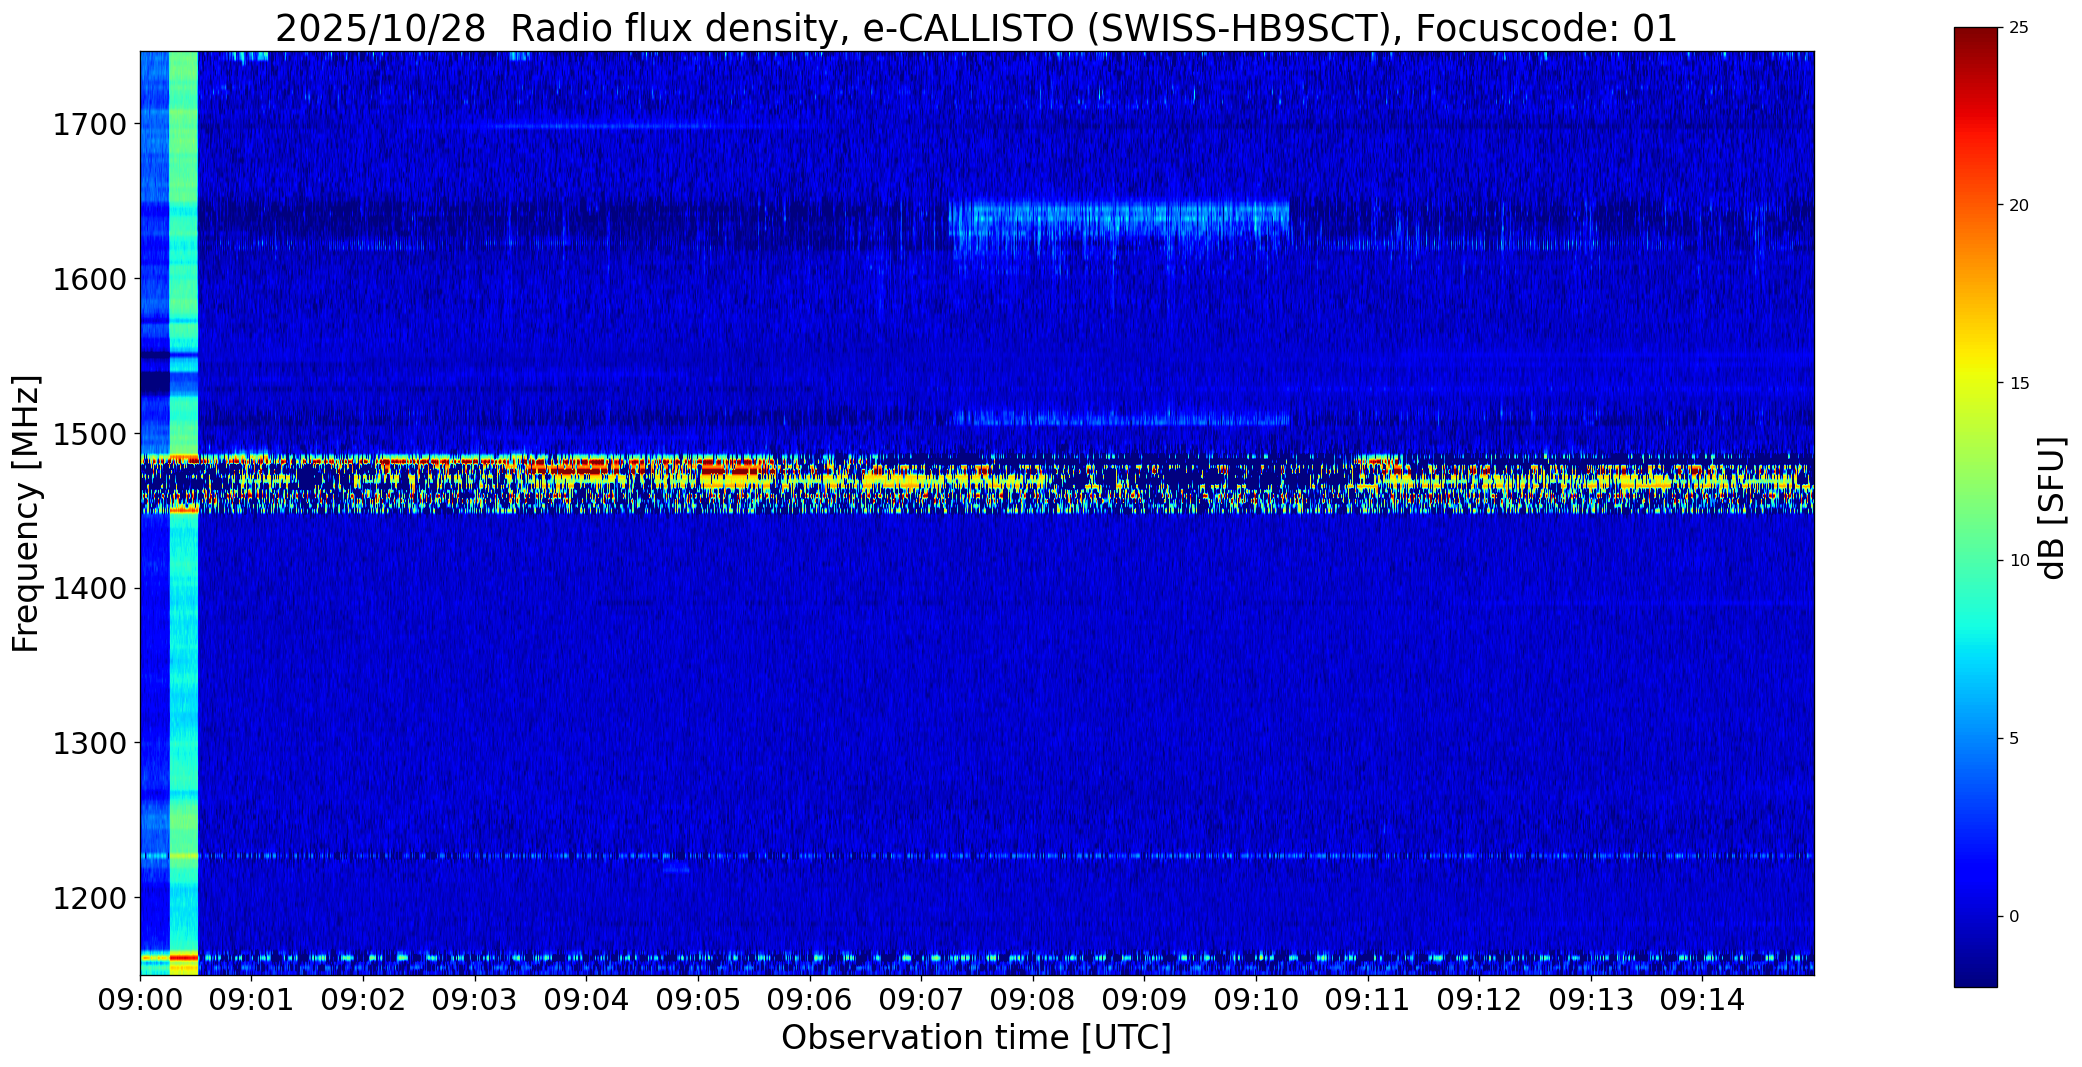Click the 09:12 time tick label
This screenshot has height=1067, width=2082.
coord(1480,999)
